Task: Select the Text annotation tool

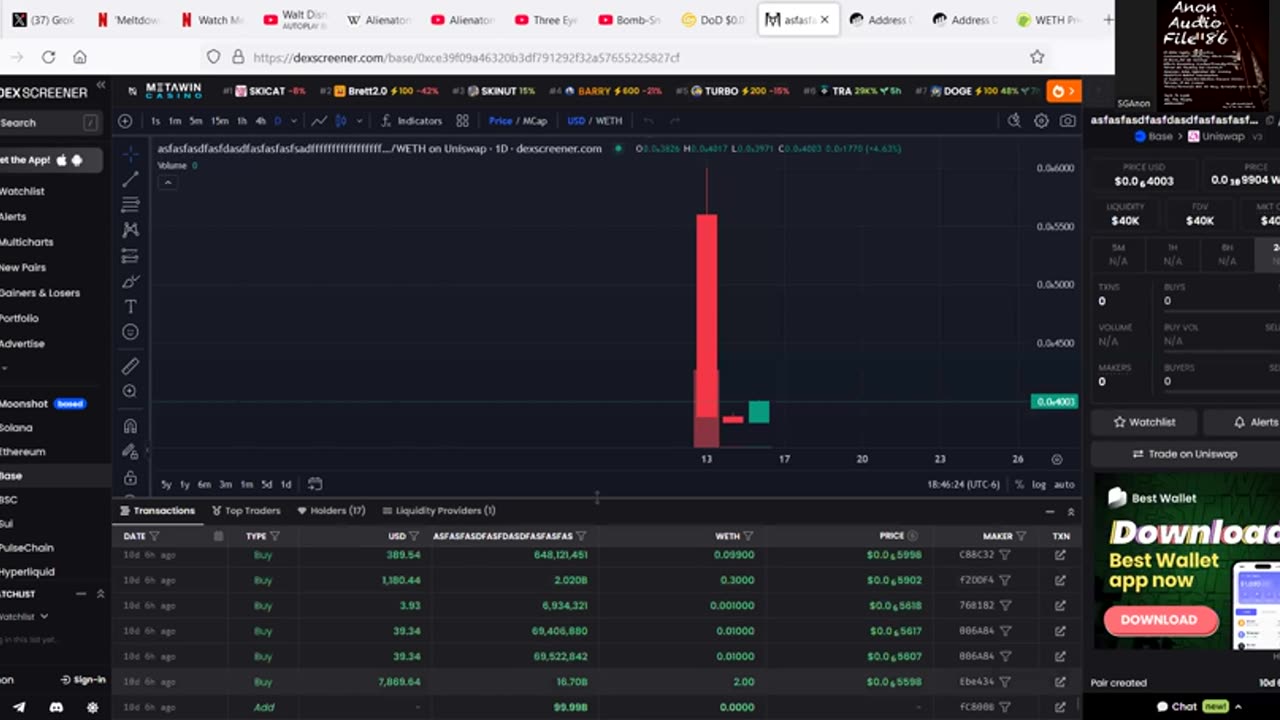Action: (x=130, y=306)
